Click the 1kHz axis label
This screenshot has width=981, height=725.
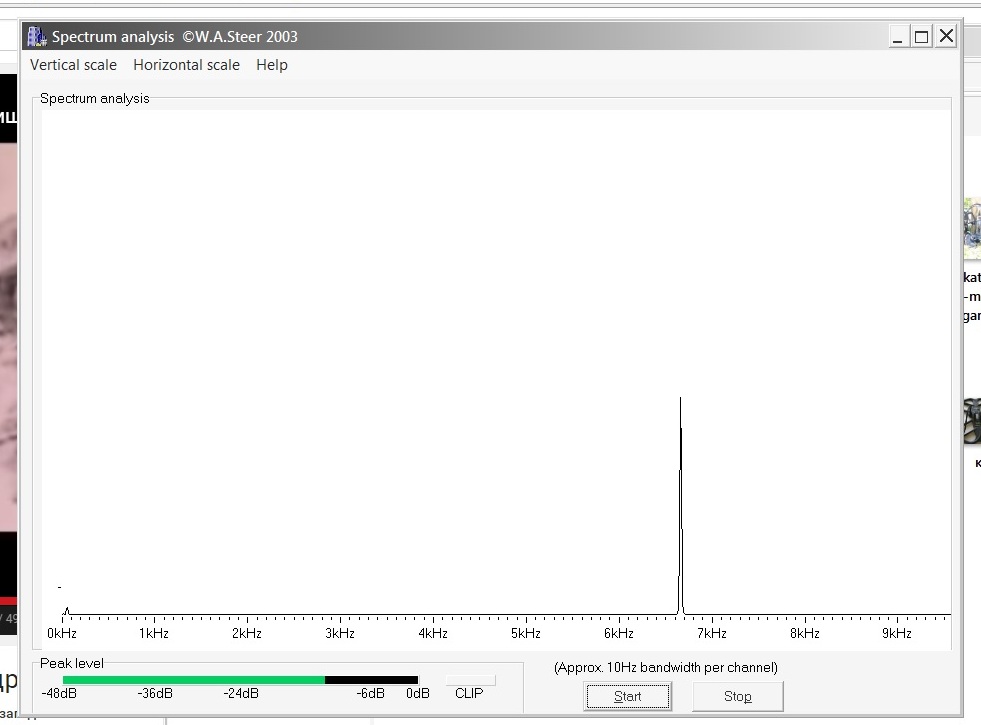coord(154,633)
